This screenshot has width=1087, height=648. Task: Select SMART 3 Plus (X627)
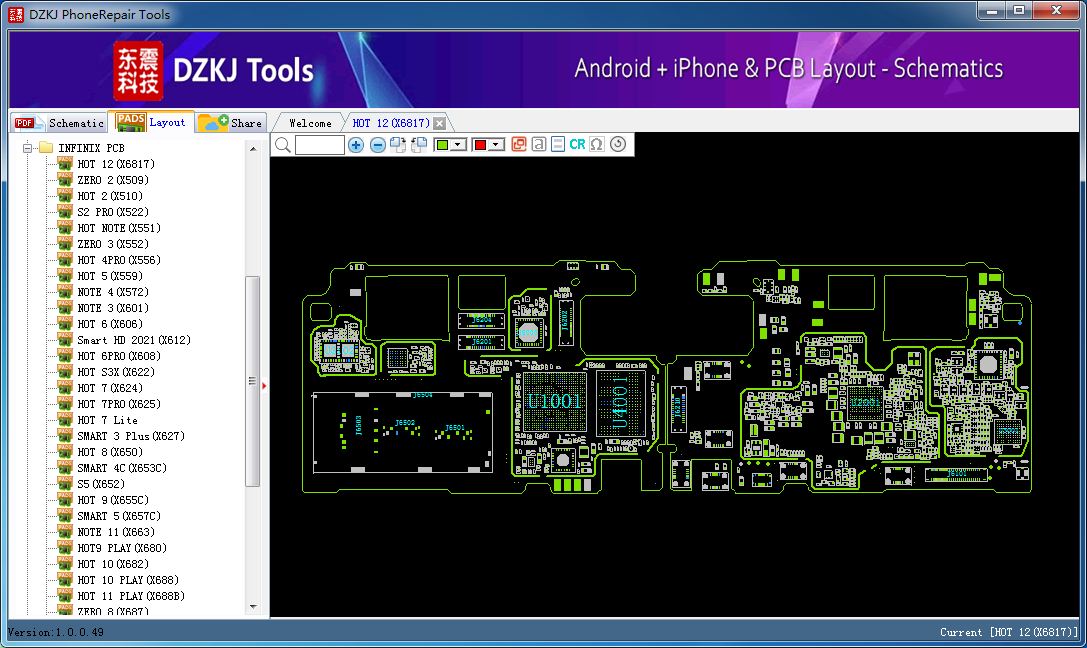pos(130,436)
